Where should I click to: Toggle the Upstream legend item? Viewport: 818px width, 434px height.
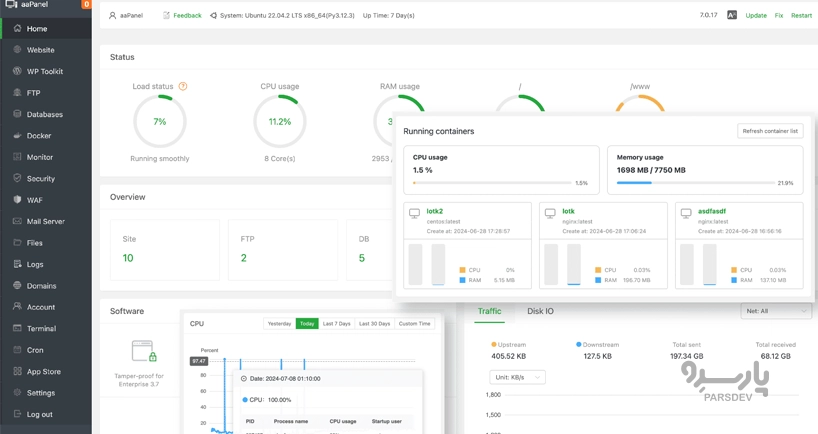509,345
